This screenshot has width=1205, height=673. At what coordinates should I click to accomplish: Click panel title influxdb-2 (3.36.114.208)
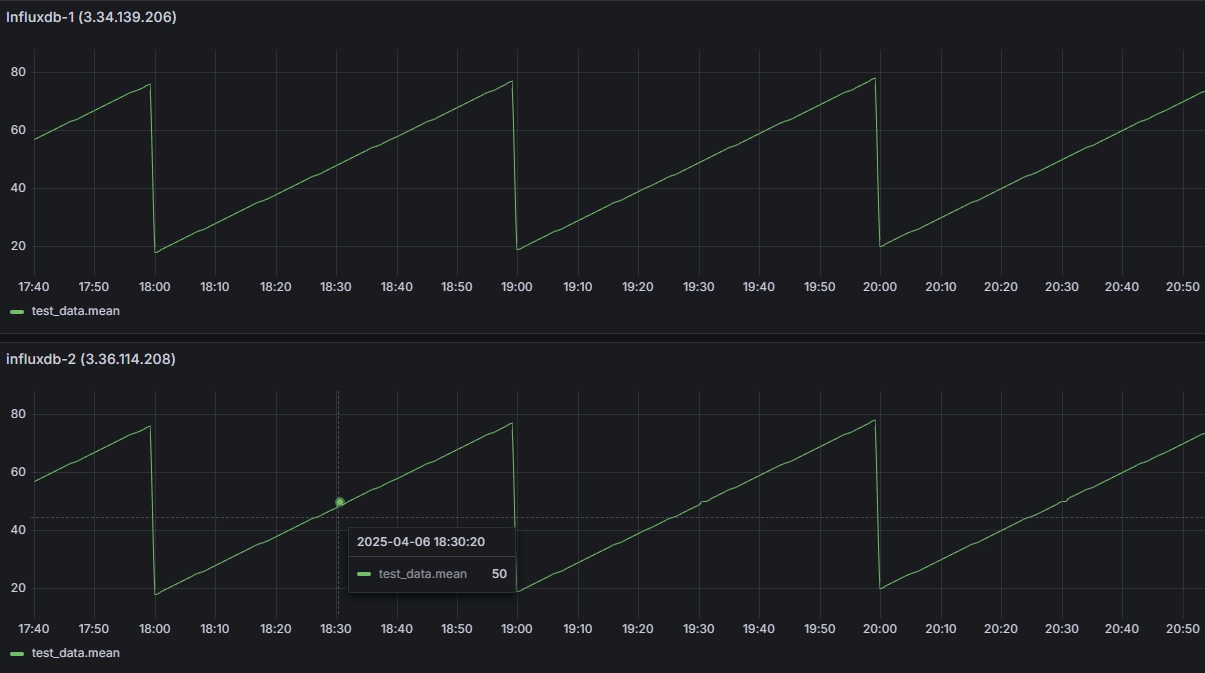tap(89, 358)
